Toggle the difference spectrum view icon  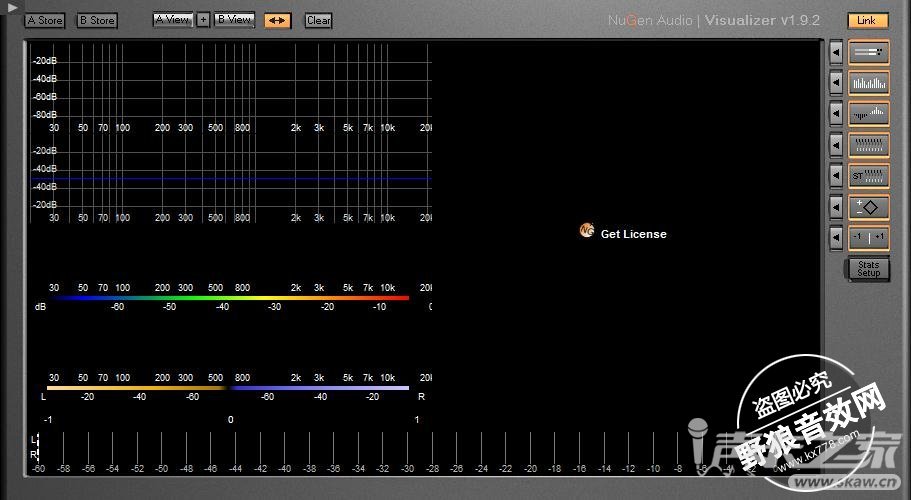(869, 114)
